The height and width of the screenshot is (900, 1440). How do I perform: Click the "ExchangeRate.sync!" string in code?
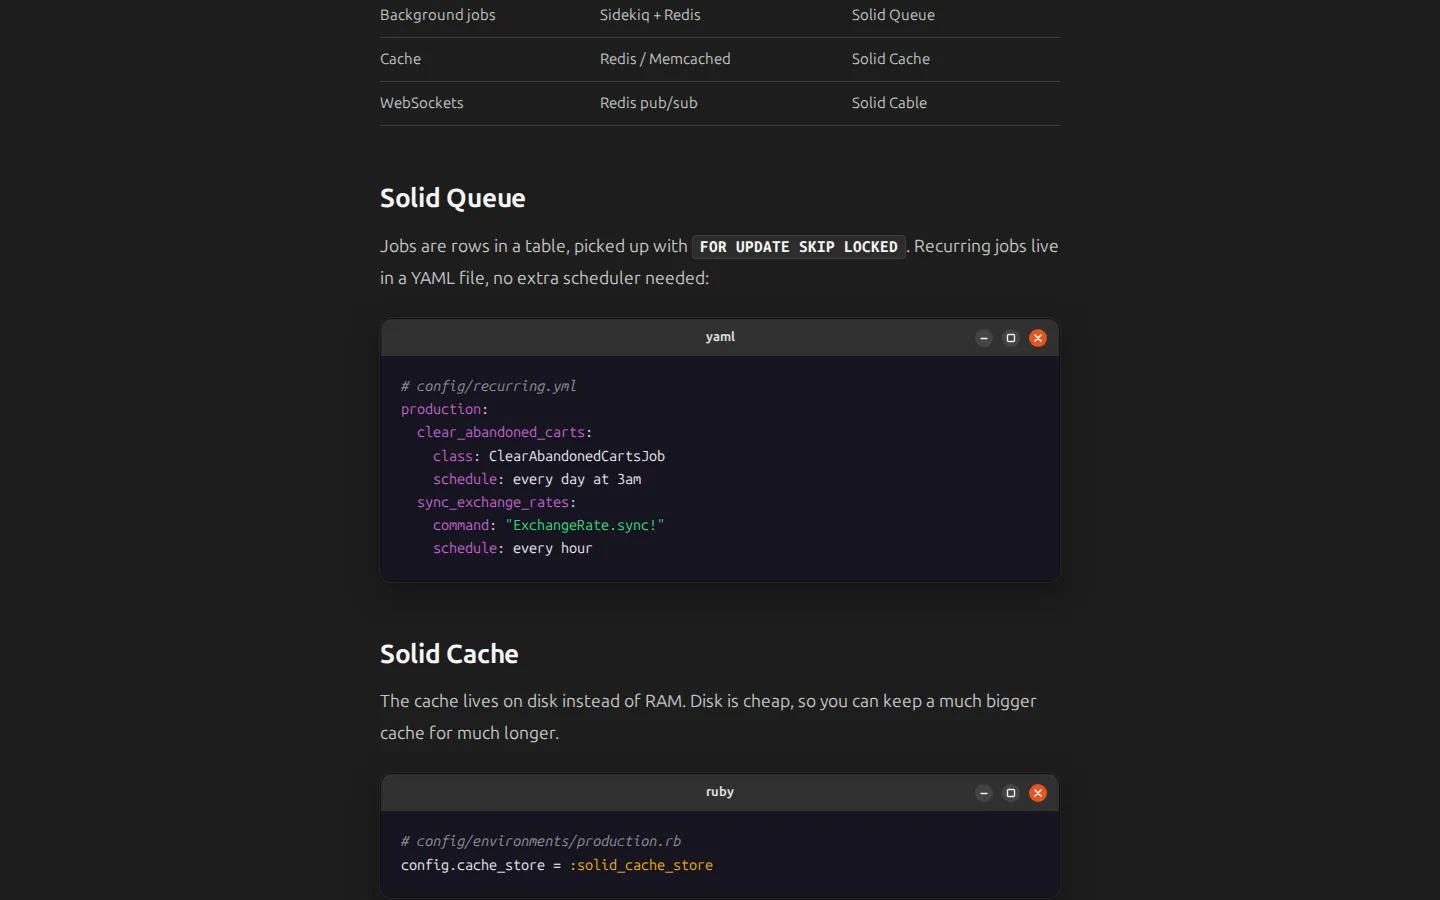[585, 525]
